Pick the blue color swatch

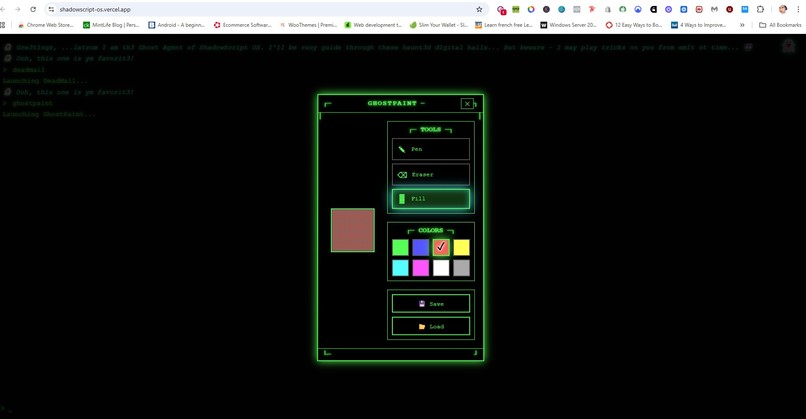tap(420, 247)
